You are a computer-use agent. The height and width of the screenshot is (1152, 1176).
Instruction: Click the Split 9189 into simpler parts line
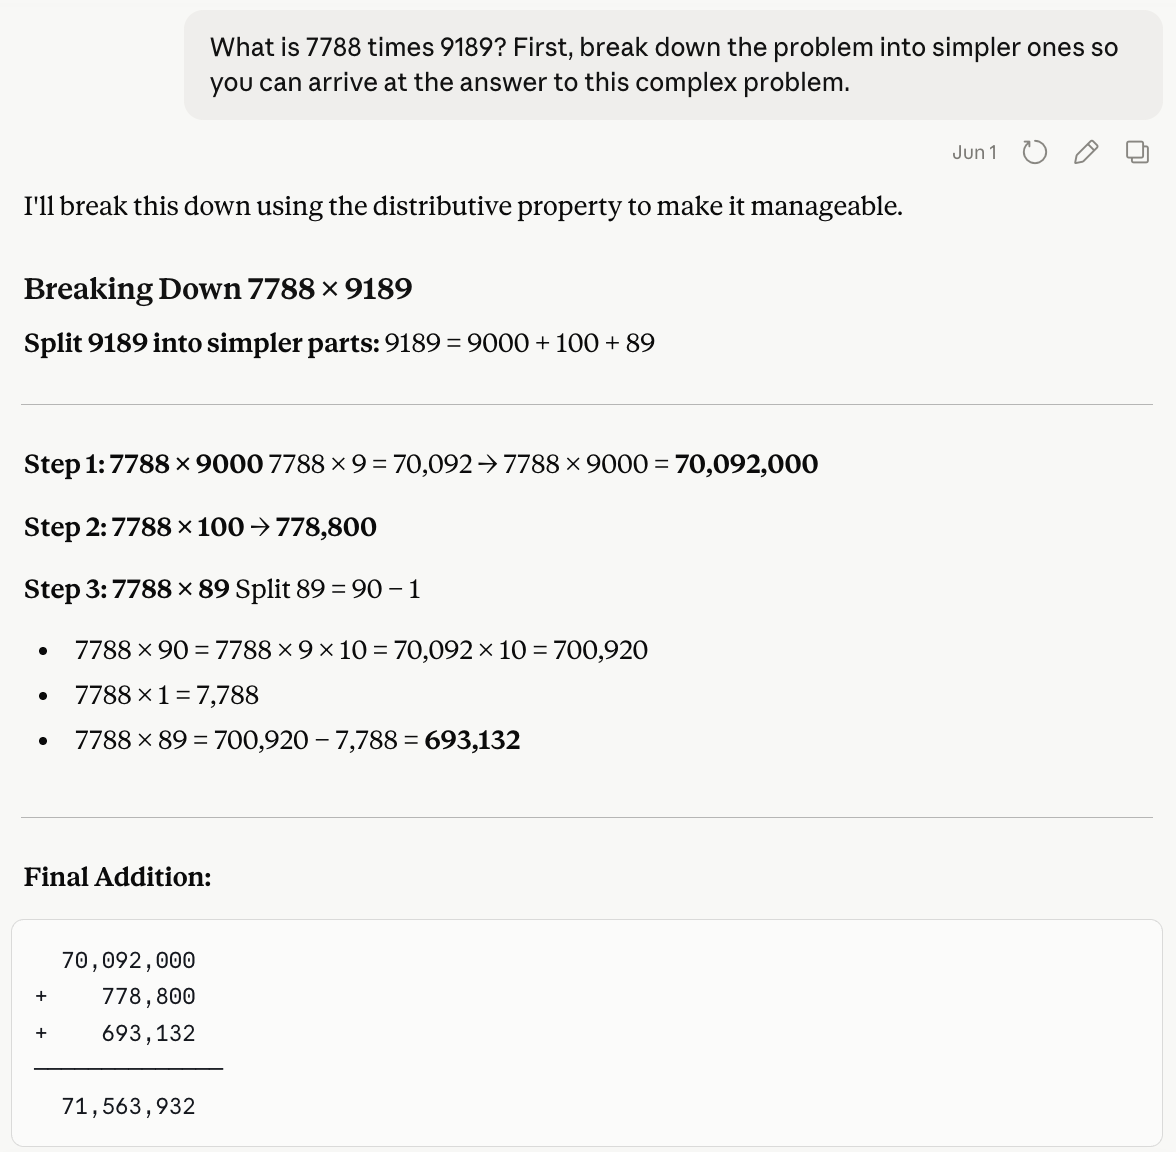click(x=339, y=343)
